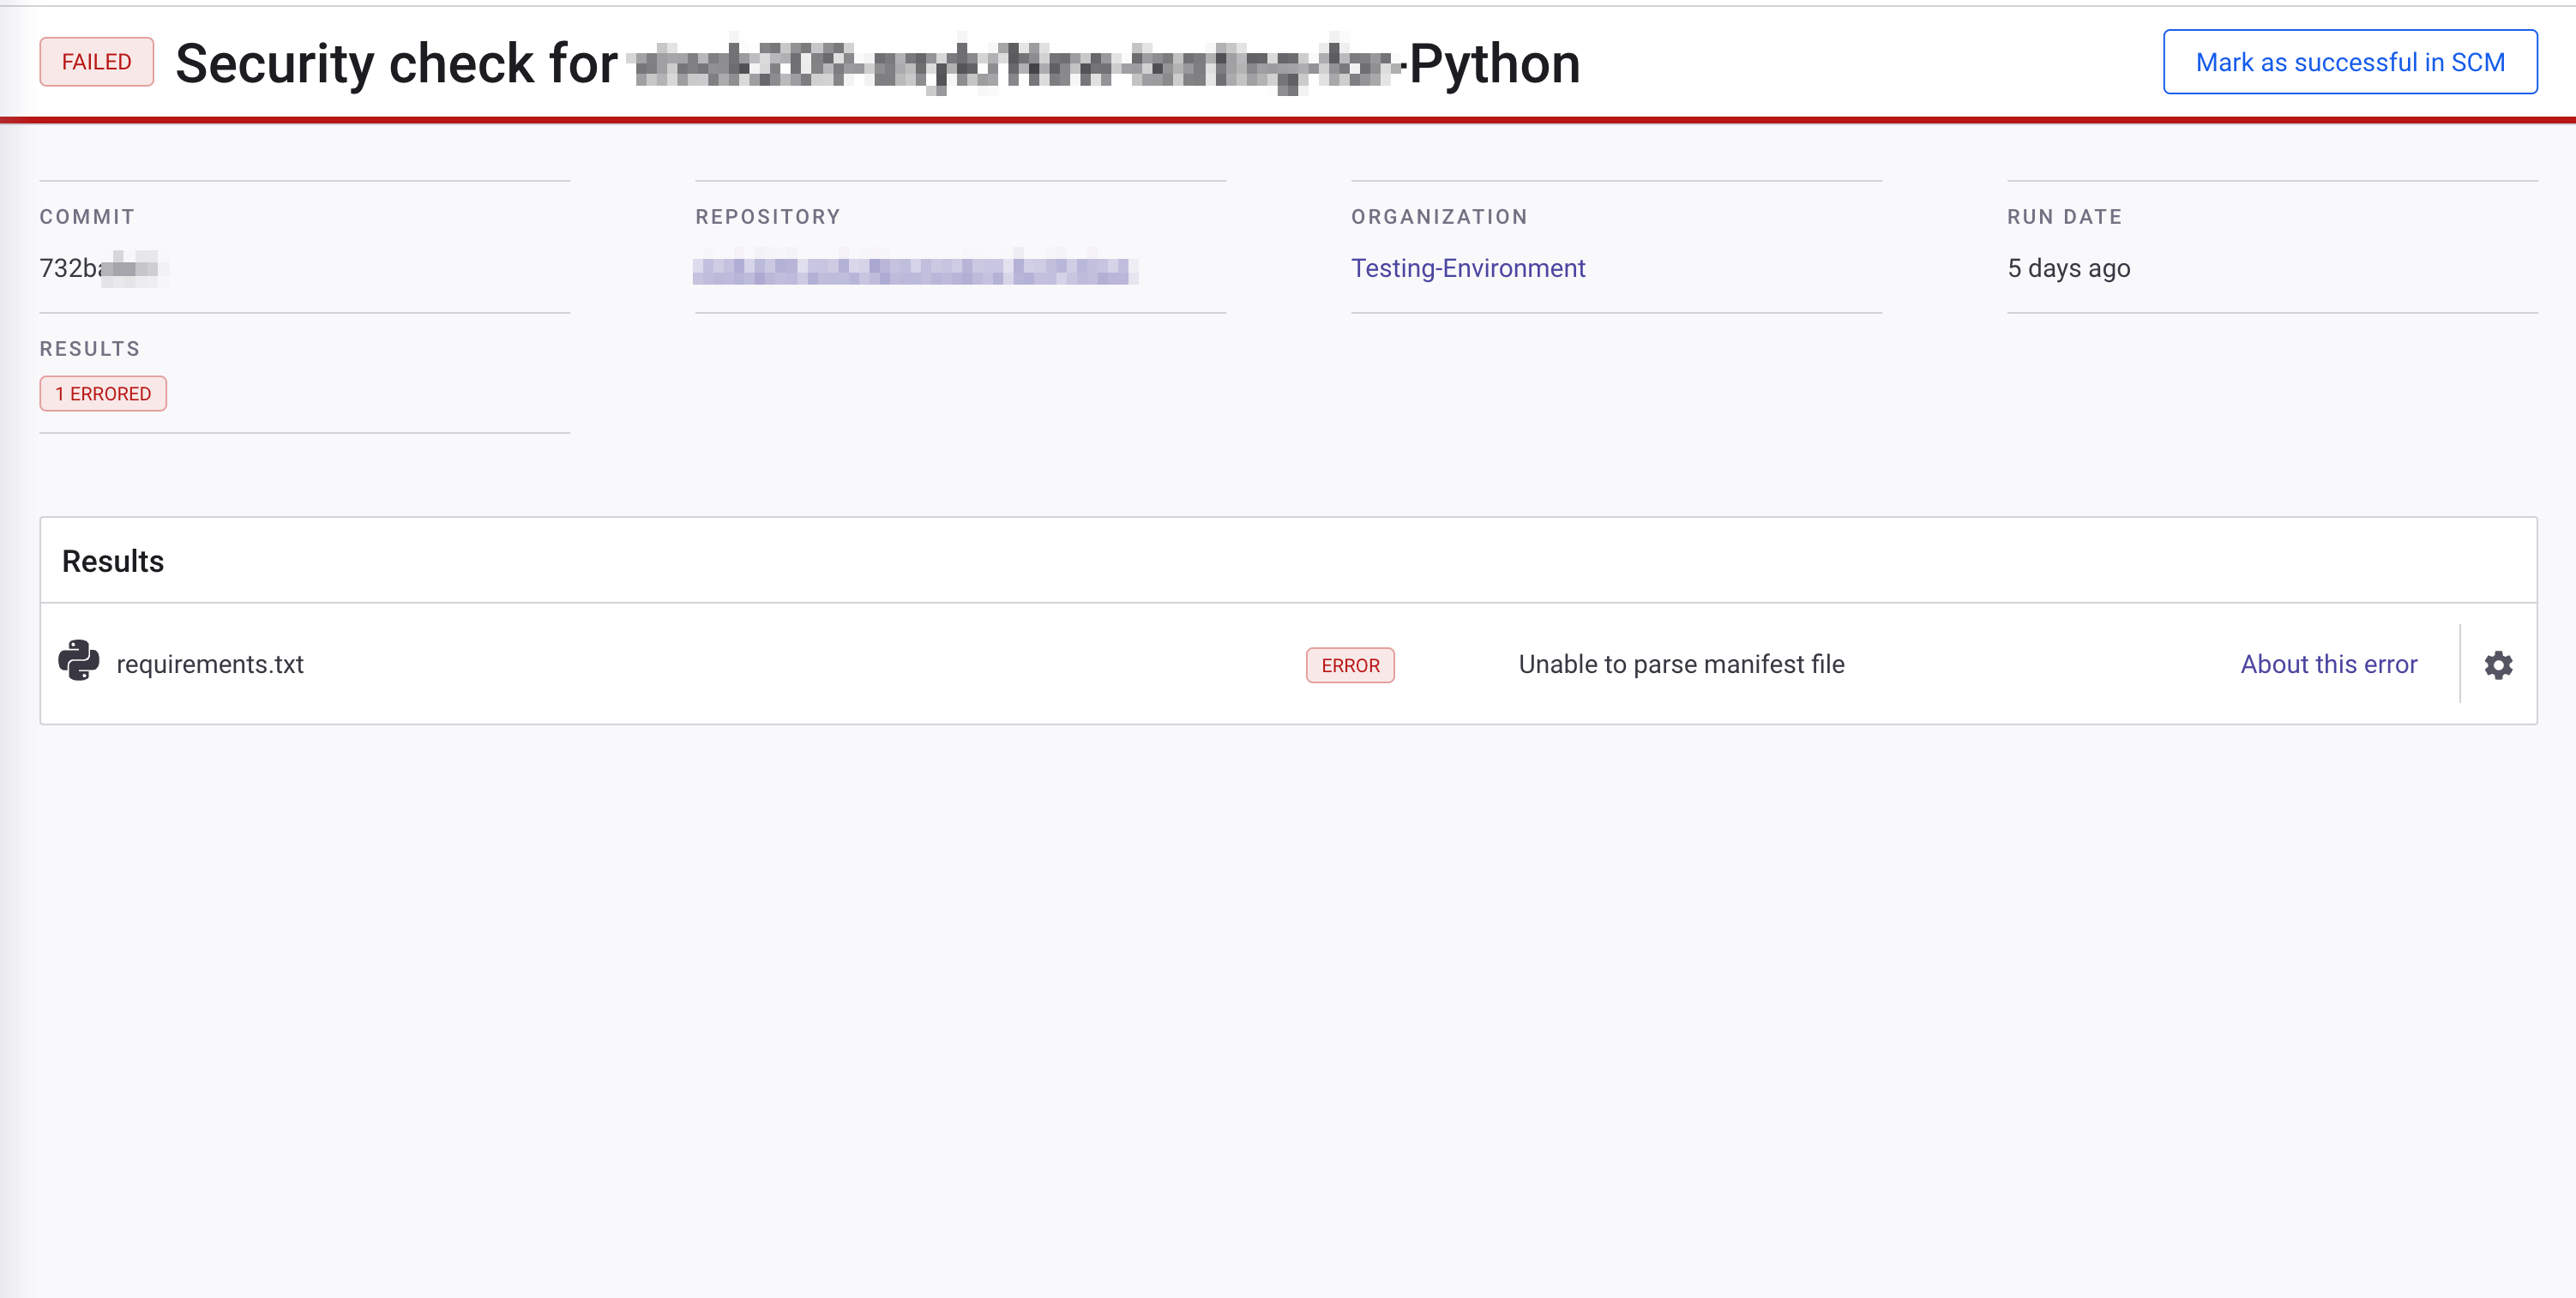
Task: Select the requirements.txt file name
Action: click(x=210, y=664)
